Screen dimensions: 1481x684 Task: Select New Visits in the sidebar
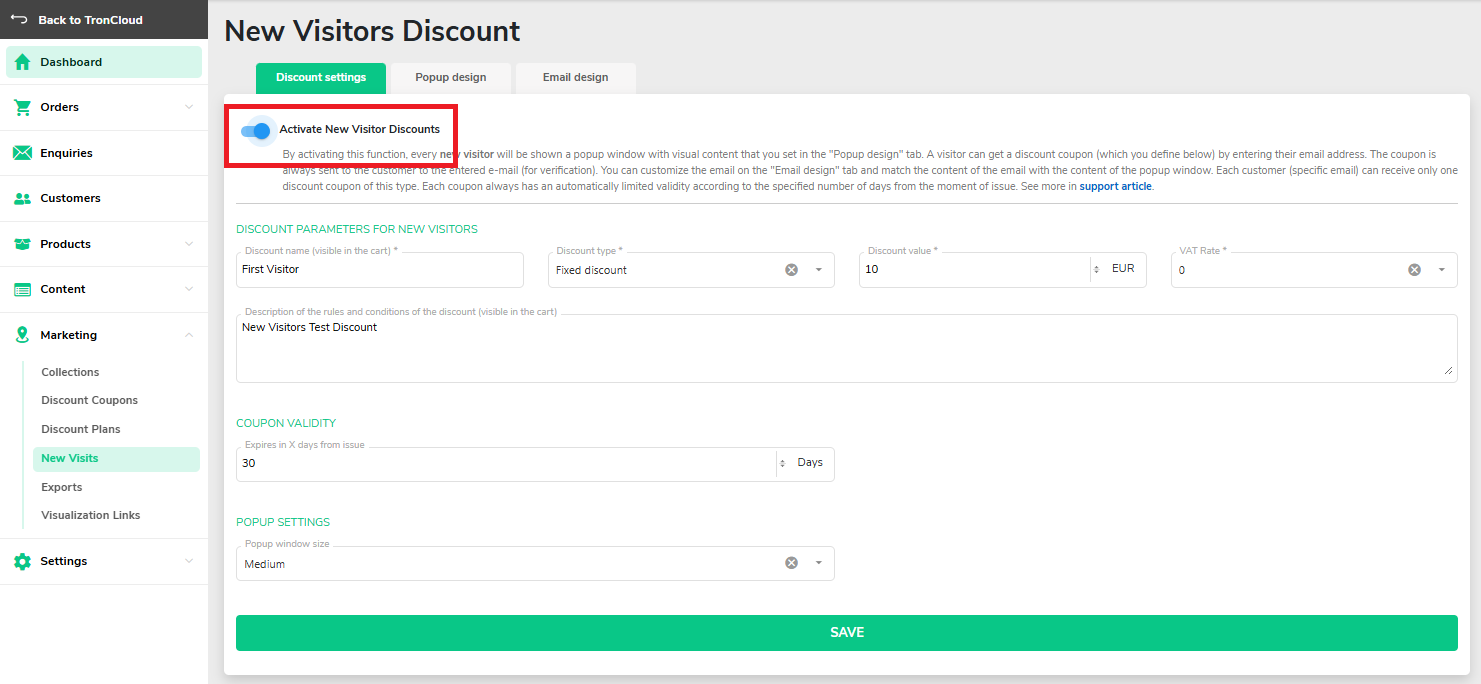point(116,459)
